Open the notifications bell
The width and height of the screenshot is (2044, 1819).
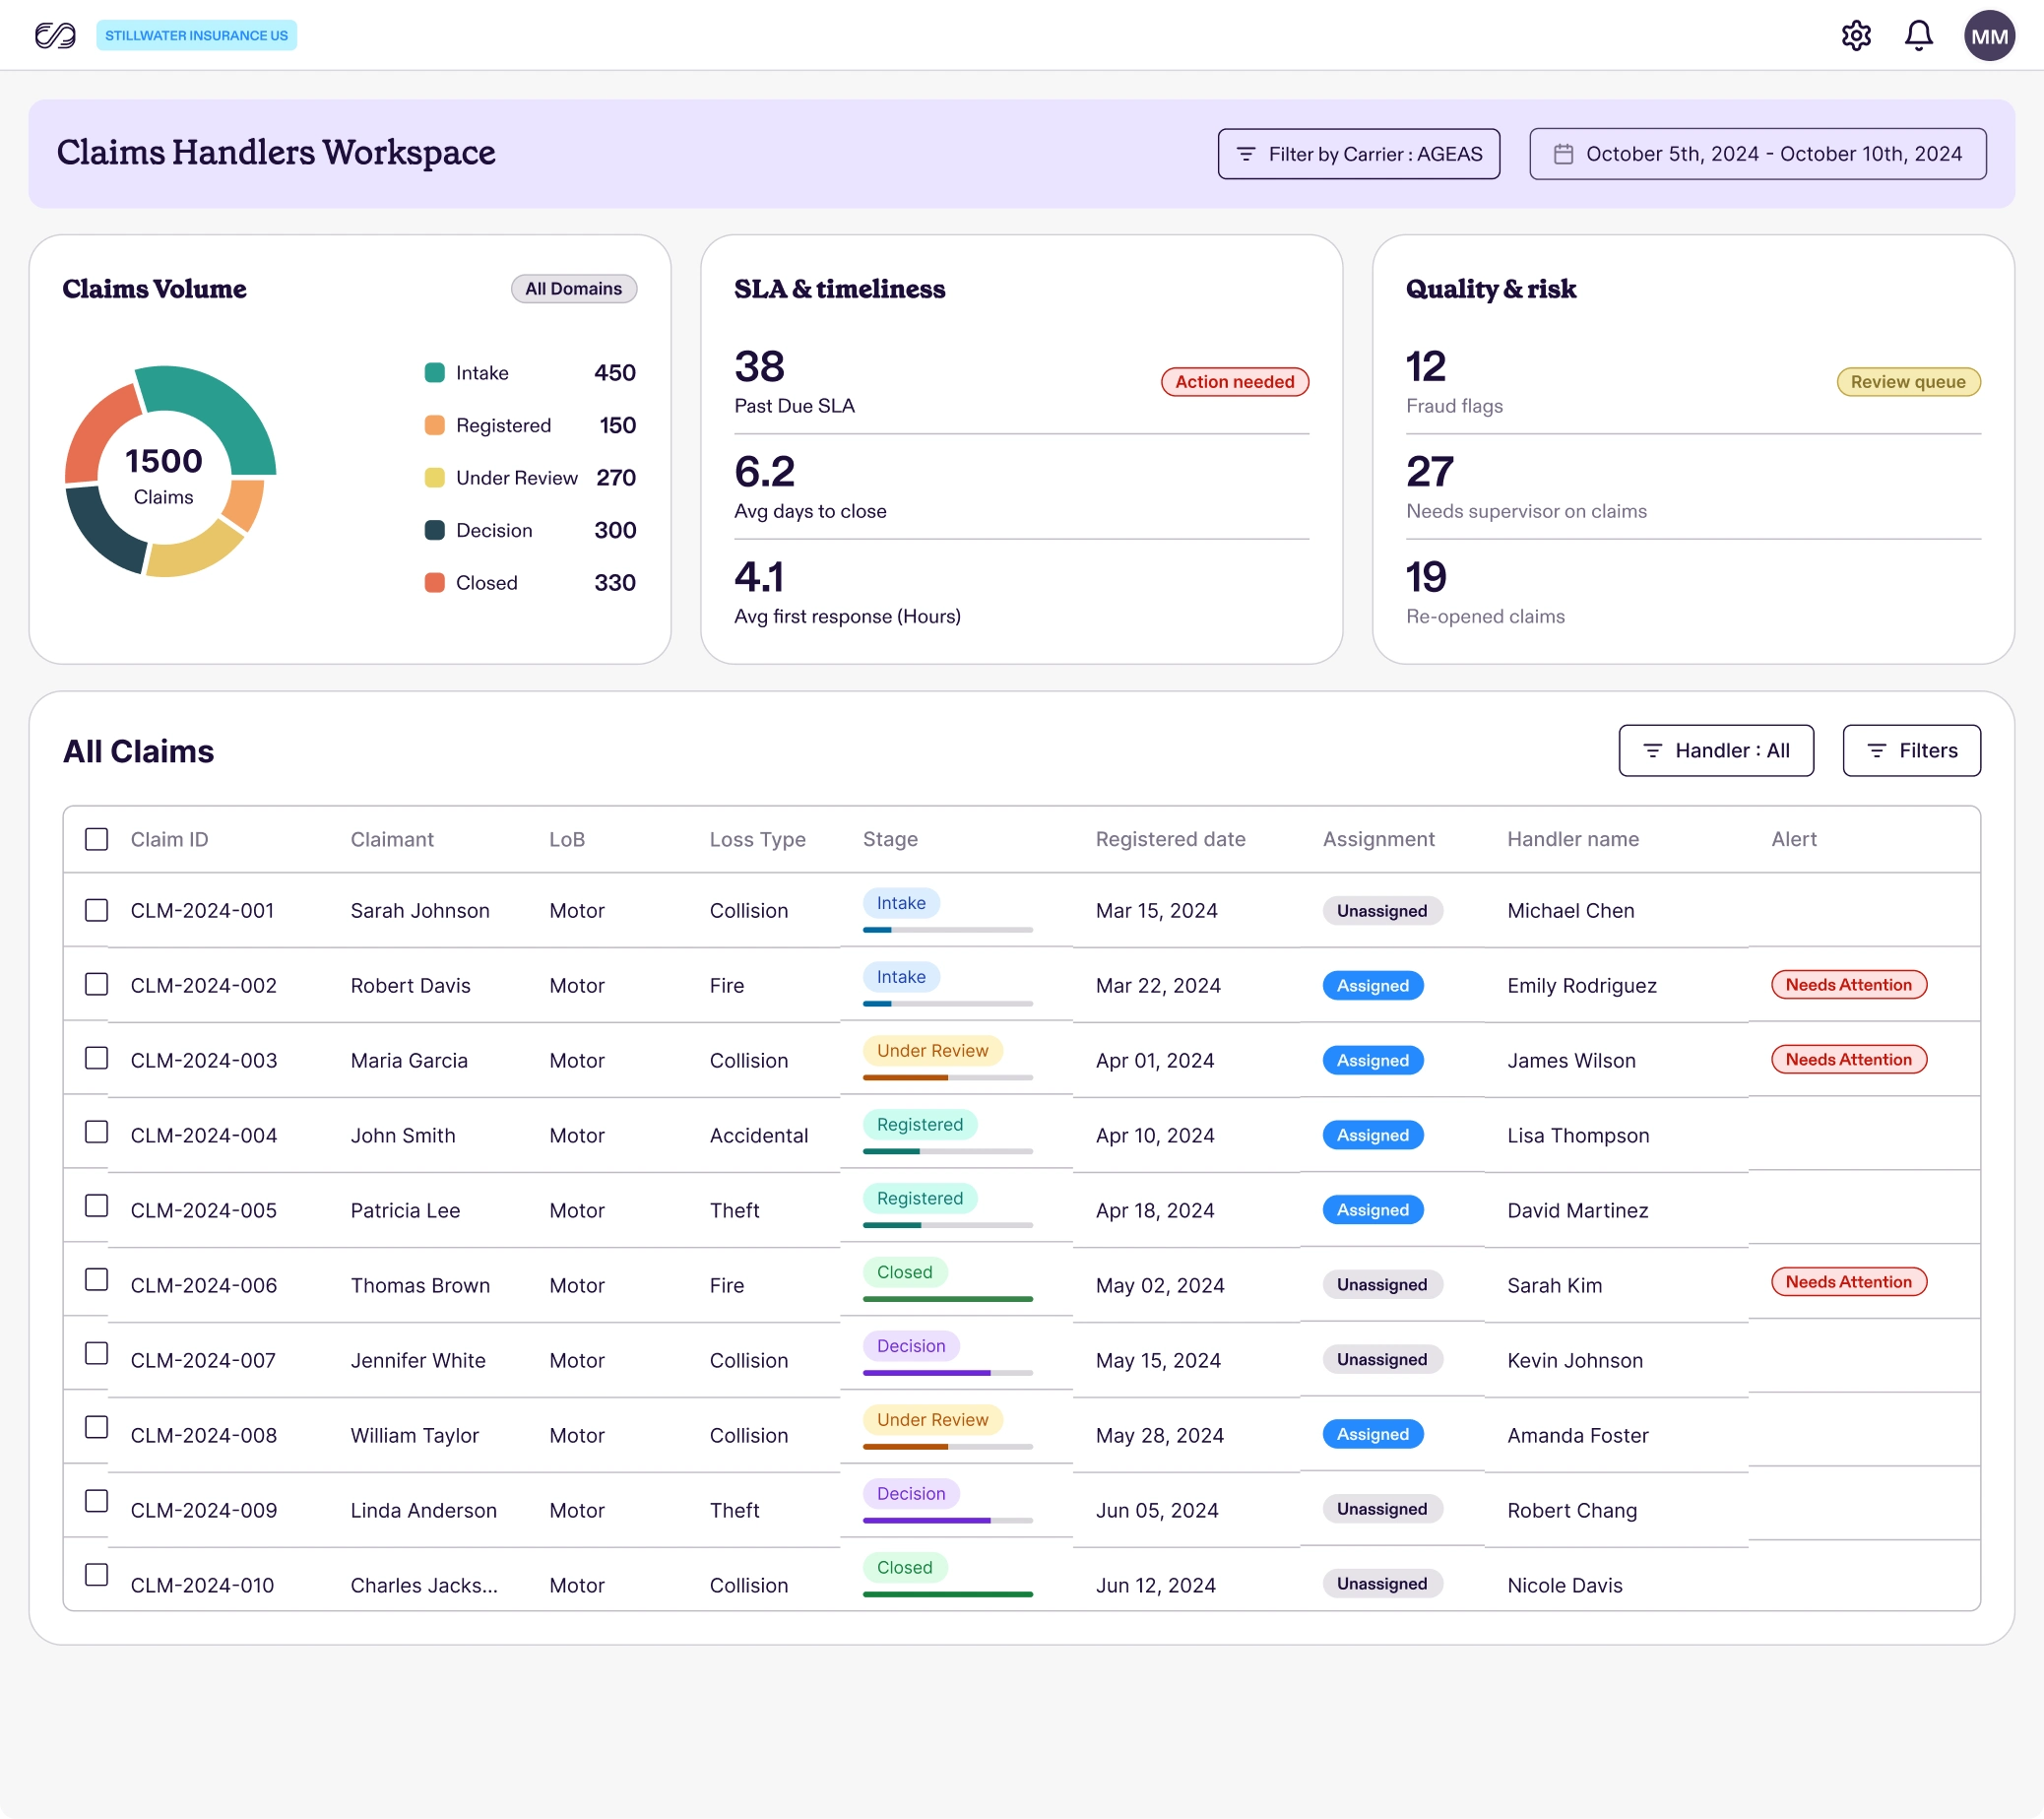(x=1918, y=36)
